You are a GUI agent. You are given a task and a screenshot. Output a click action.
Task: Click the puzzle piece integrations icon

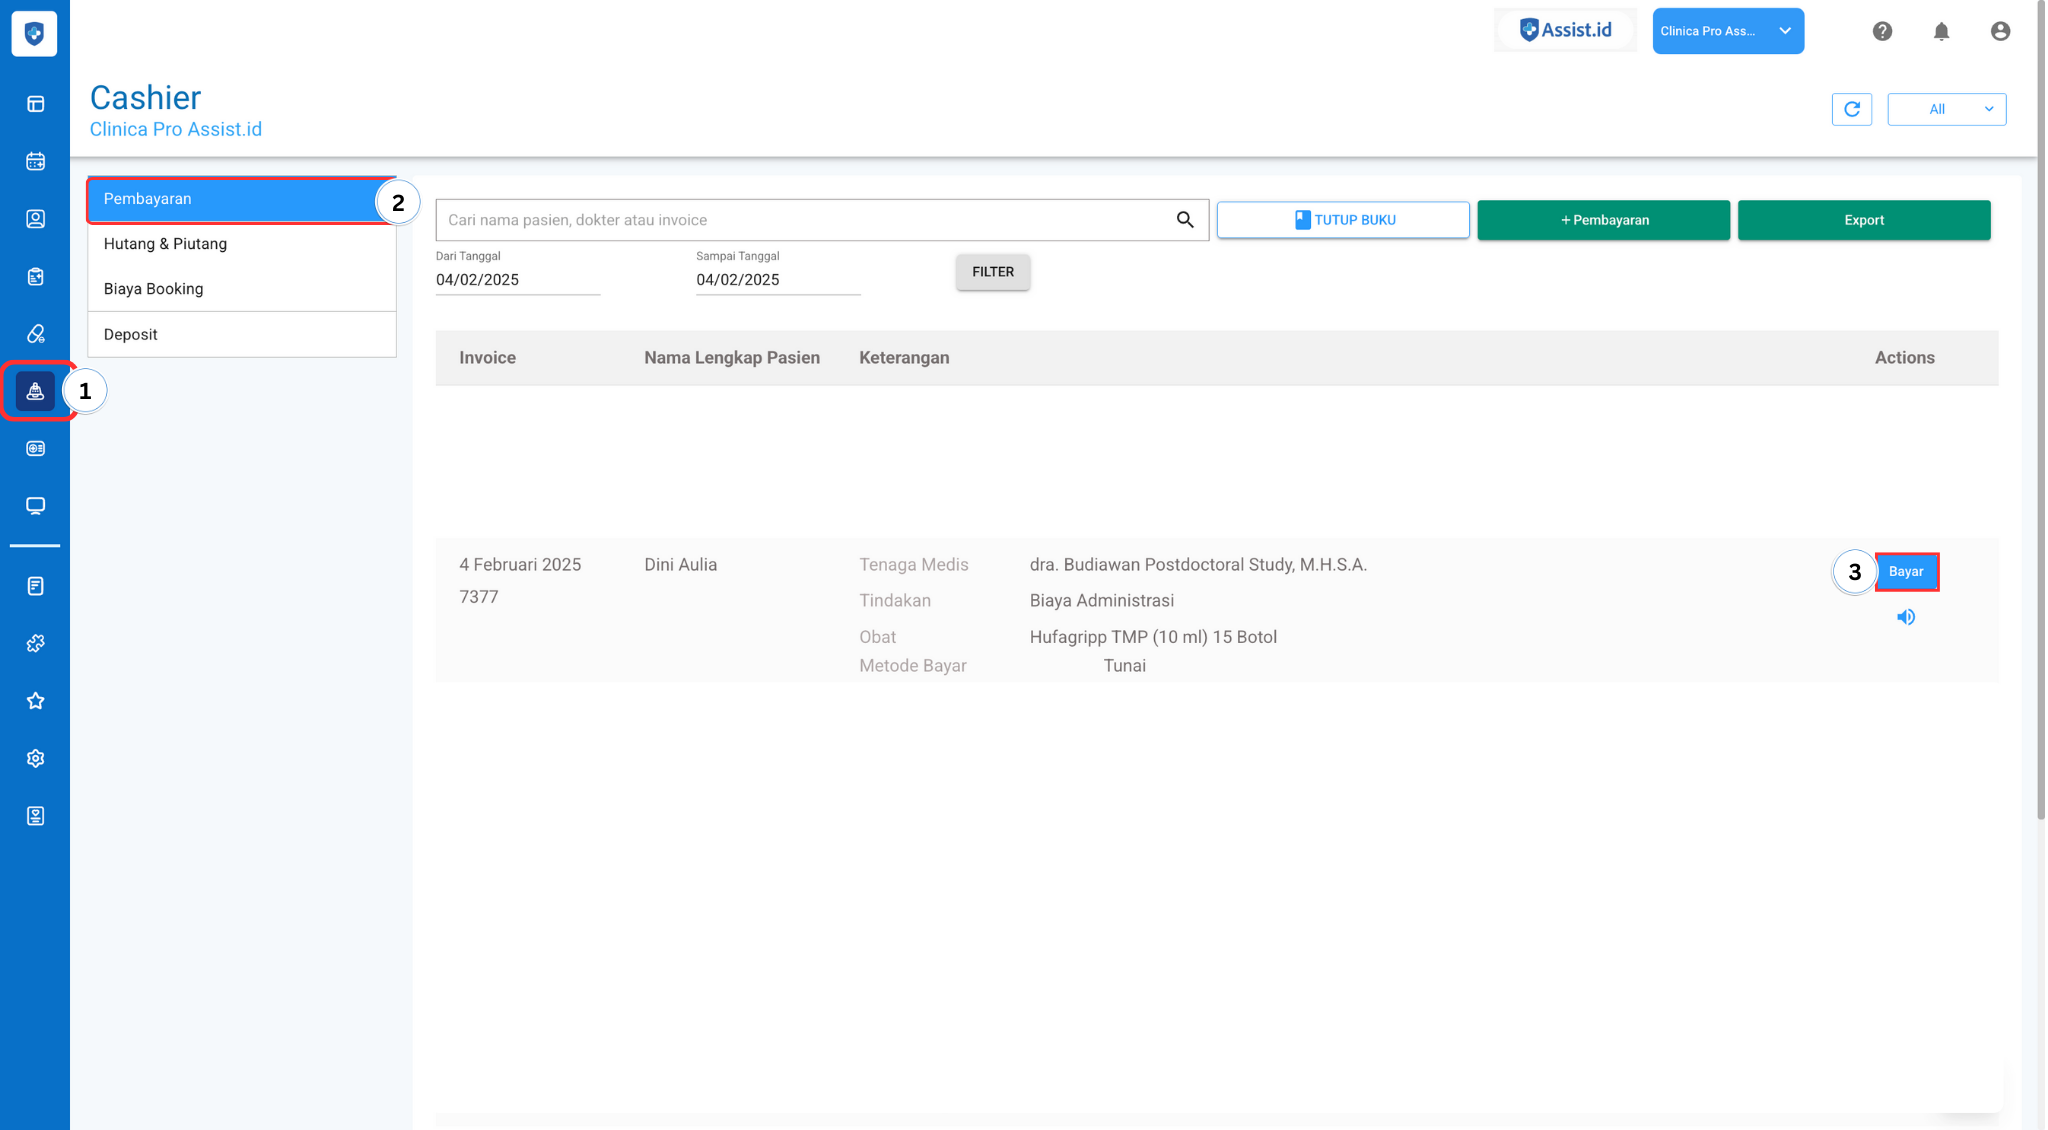pos(35,644)
